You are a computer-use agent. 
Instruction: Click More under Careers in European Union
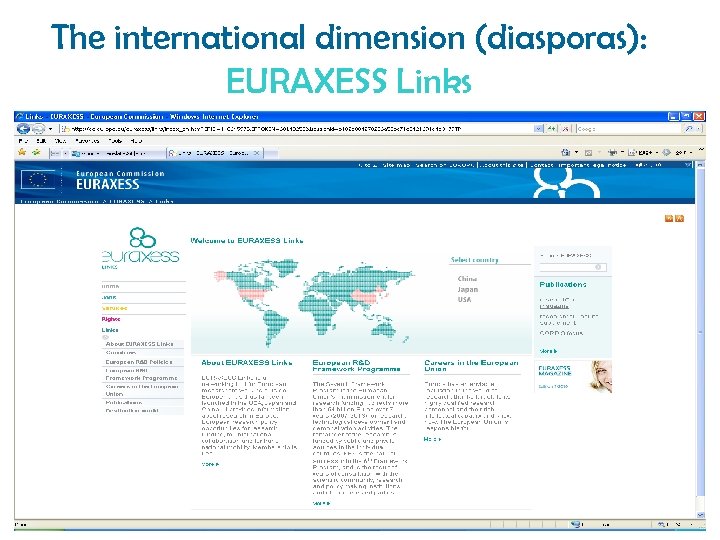pos(432,439)
